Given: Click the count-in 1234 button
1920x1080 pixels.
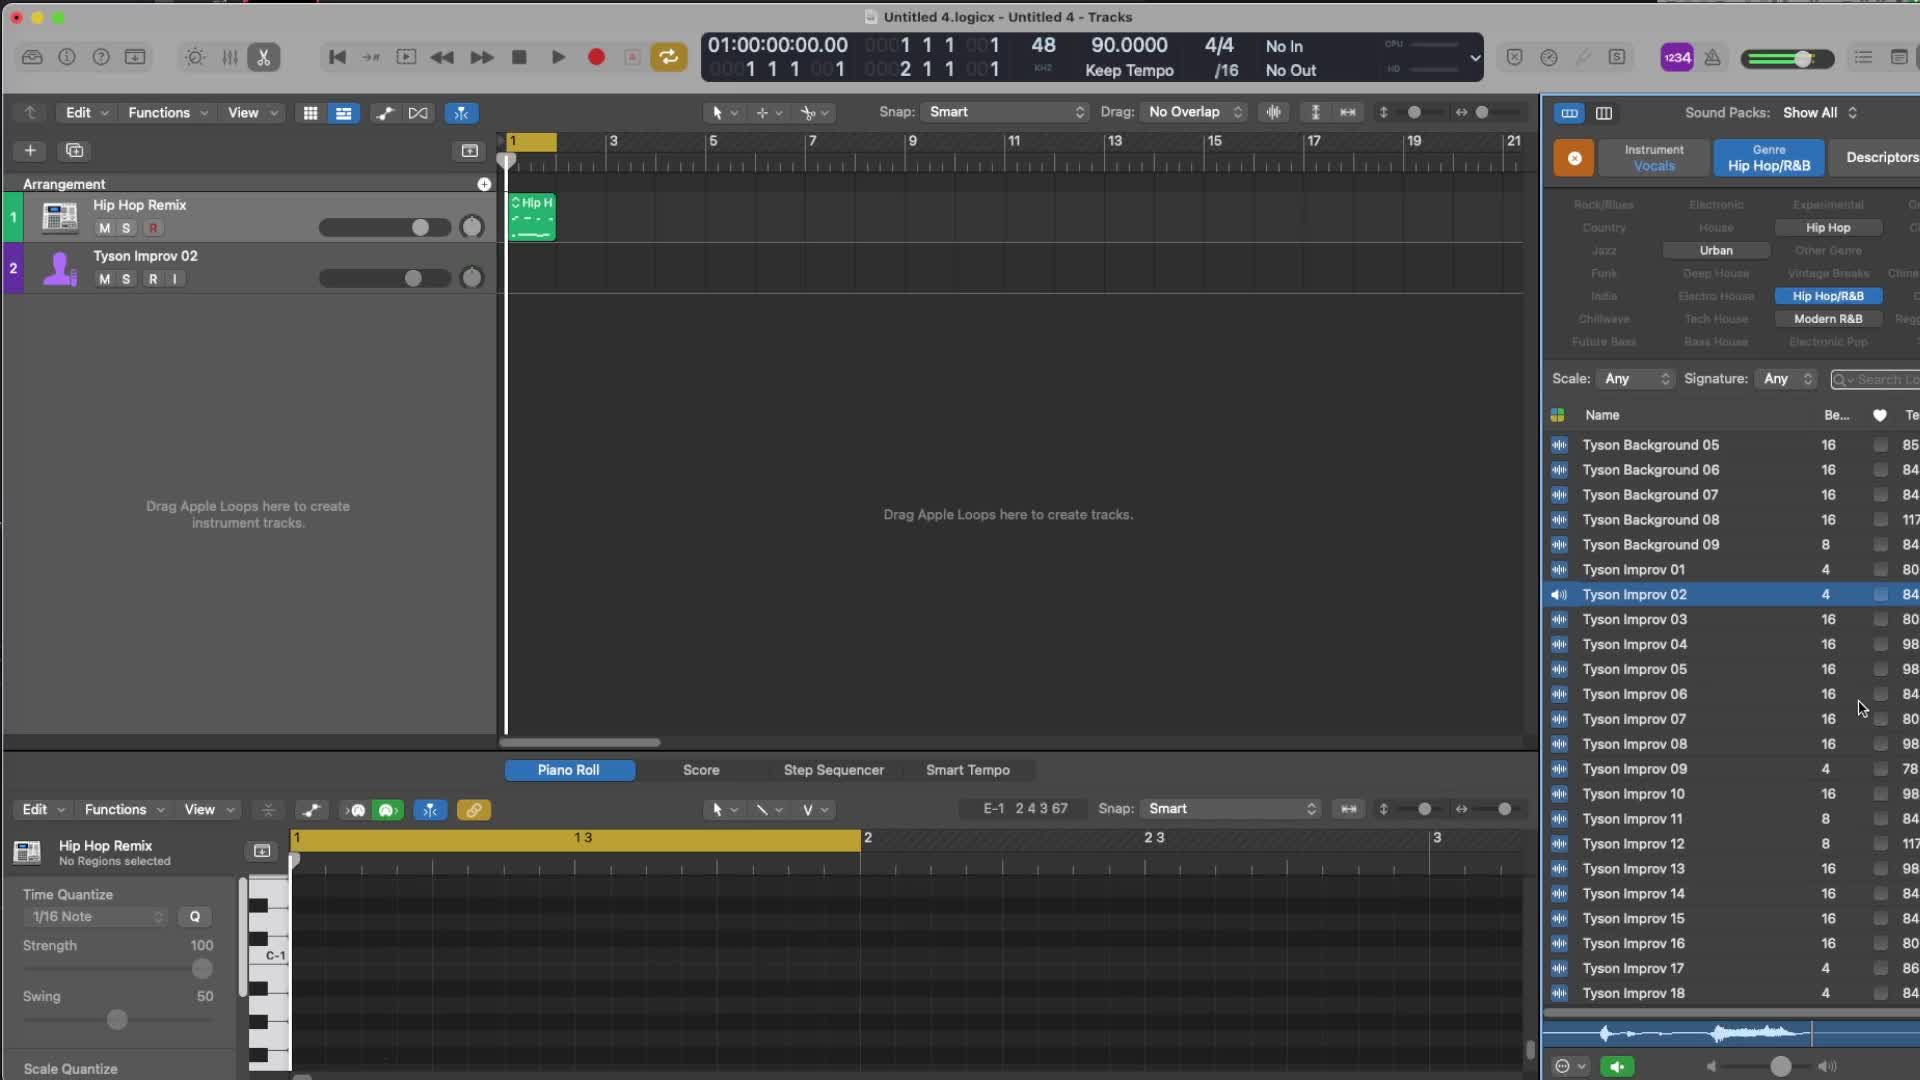Looking at the screenshot, I should pos(1676,58).
